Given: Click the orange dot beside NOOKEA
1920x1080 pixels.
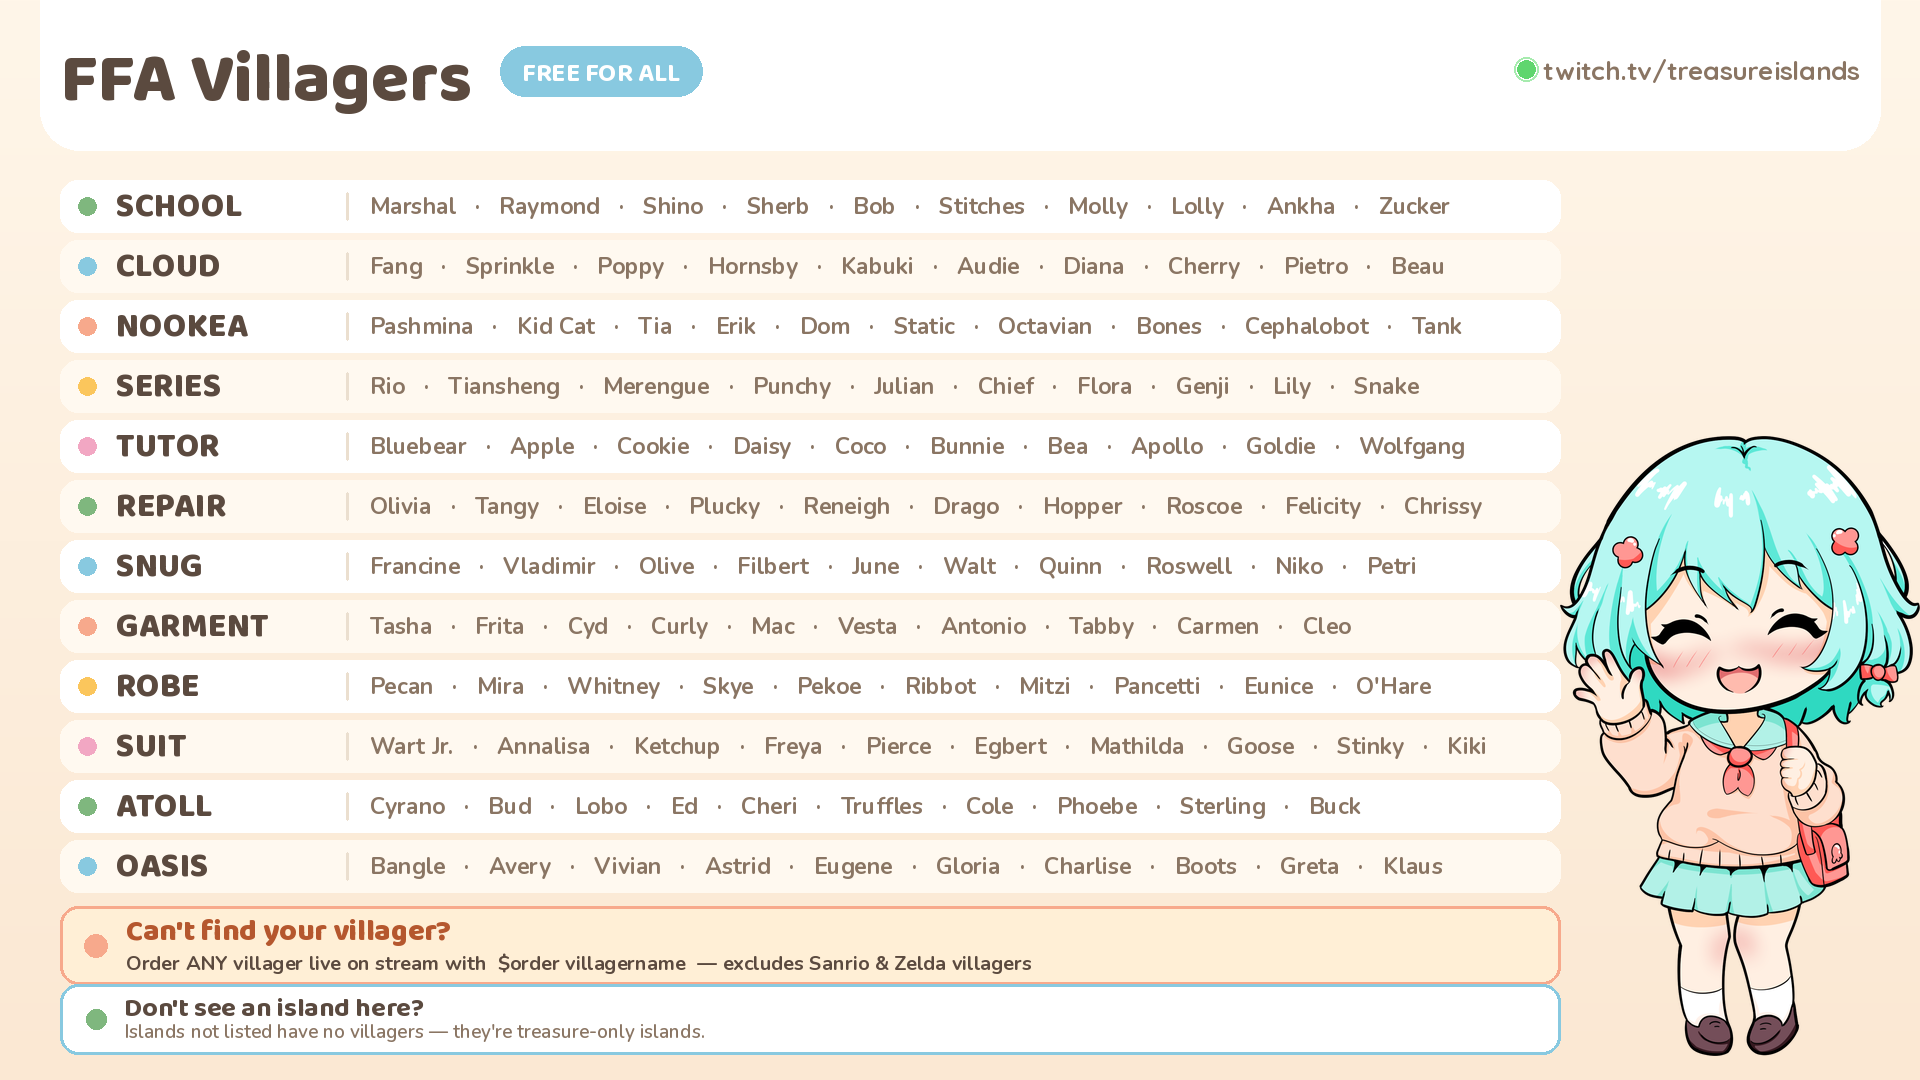Looking at the screenshot, I should tap(88, 326).
